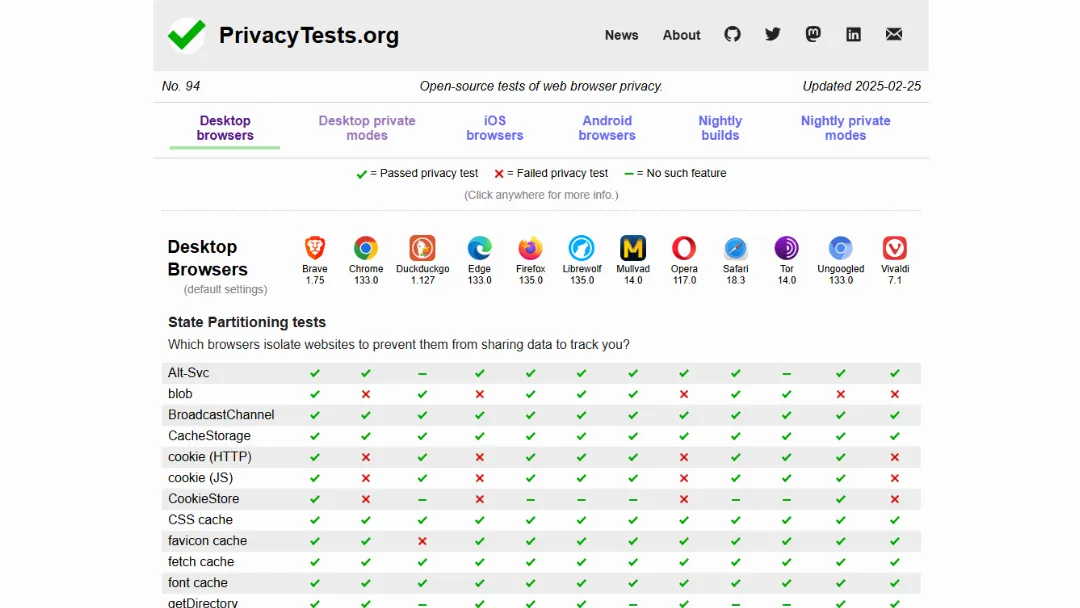Click the CacheStorage row label

209,436
